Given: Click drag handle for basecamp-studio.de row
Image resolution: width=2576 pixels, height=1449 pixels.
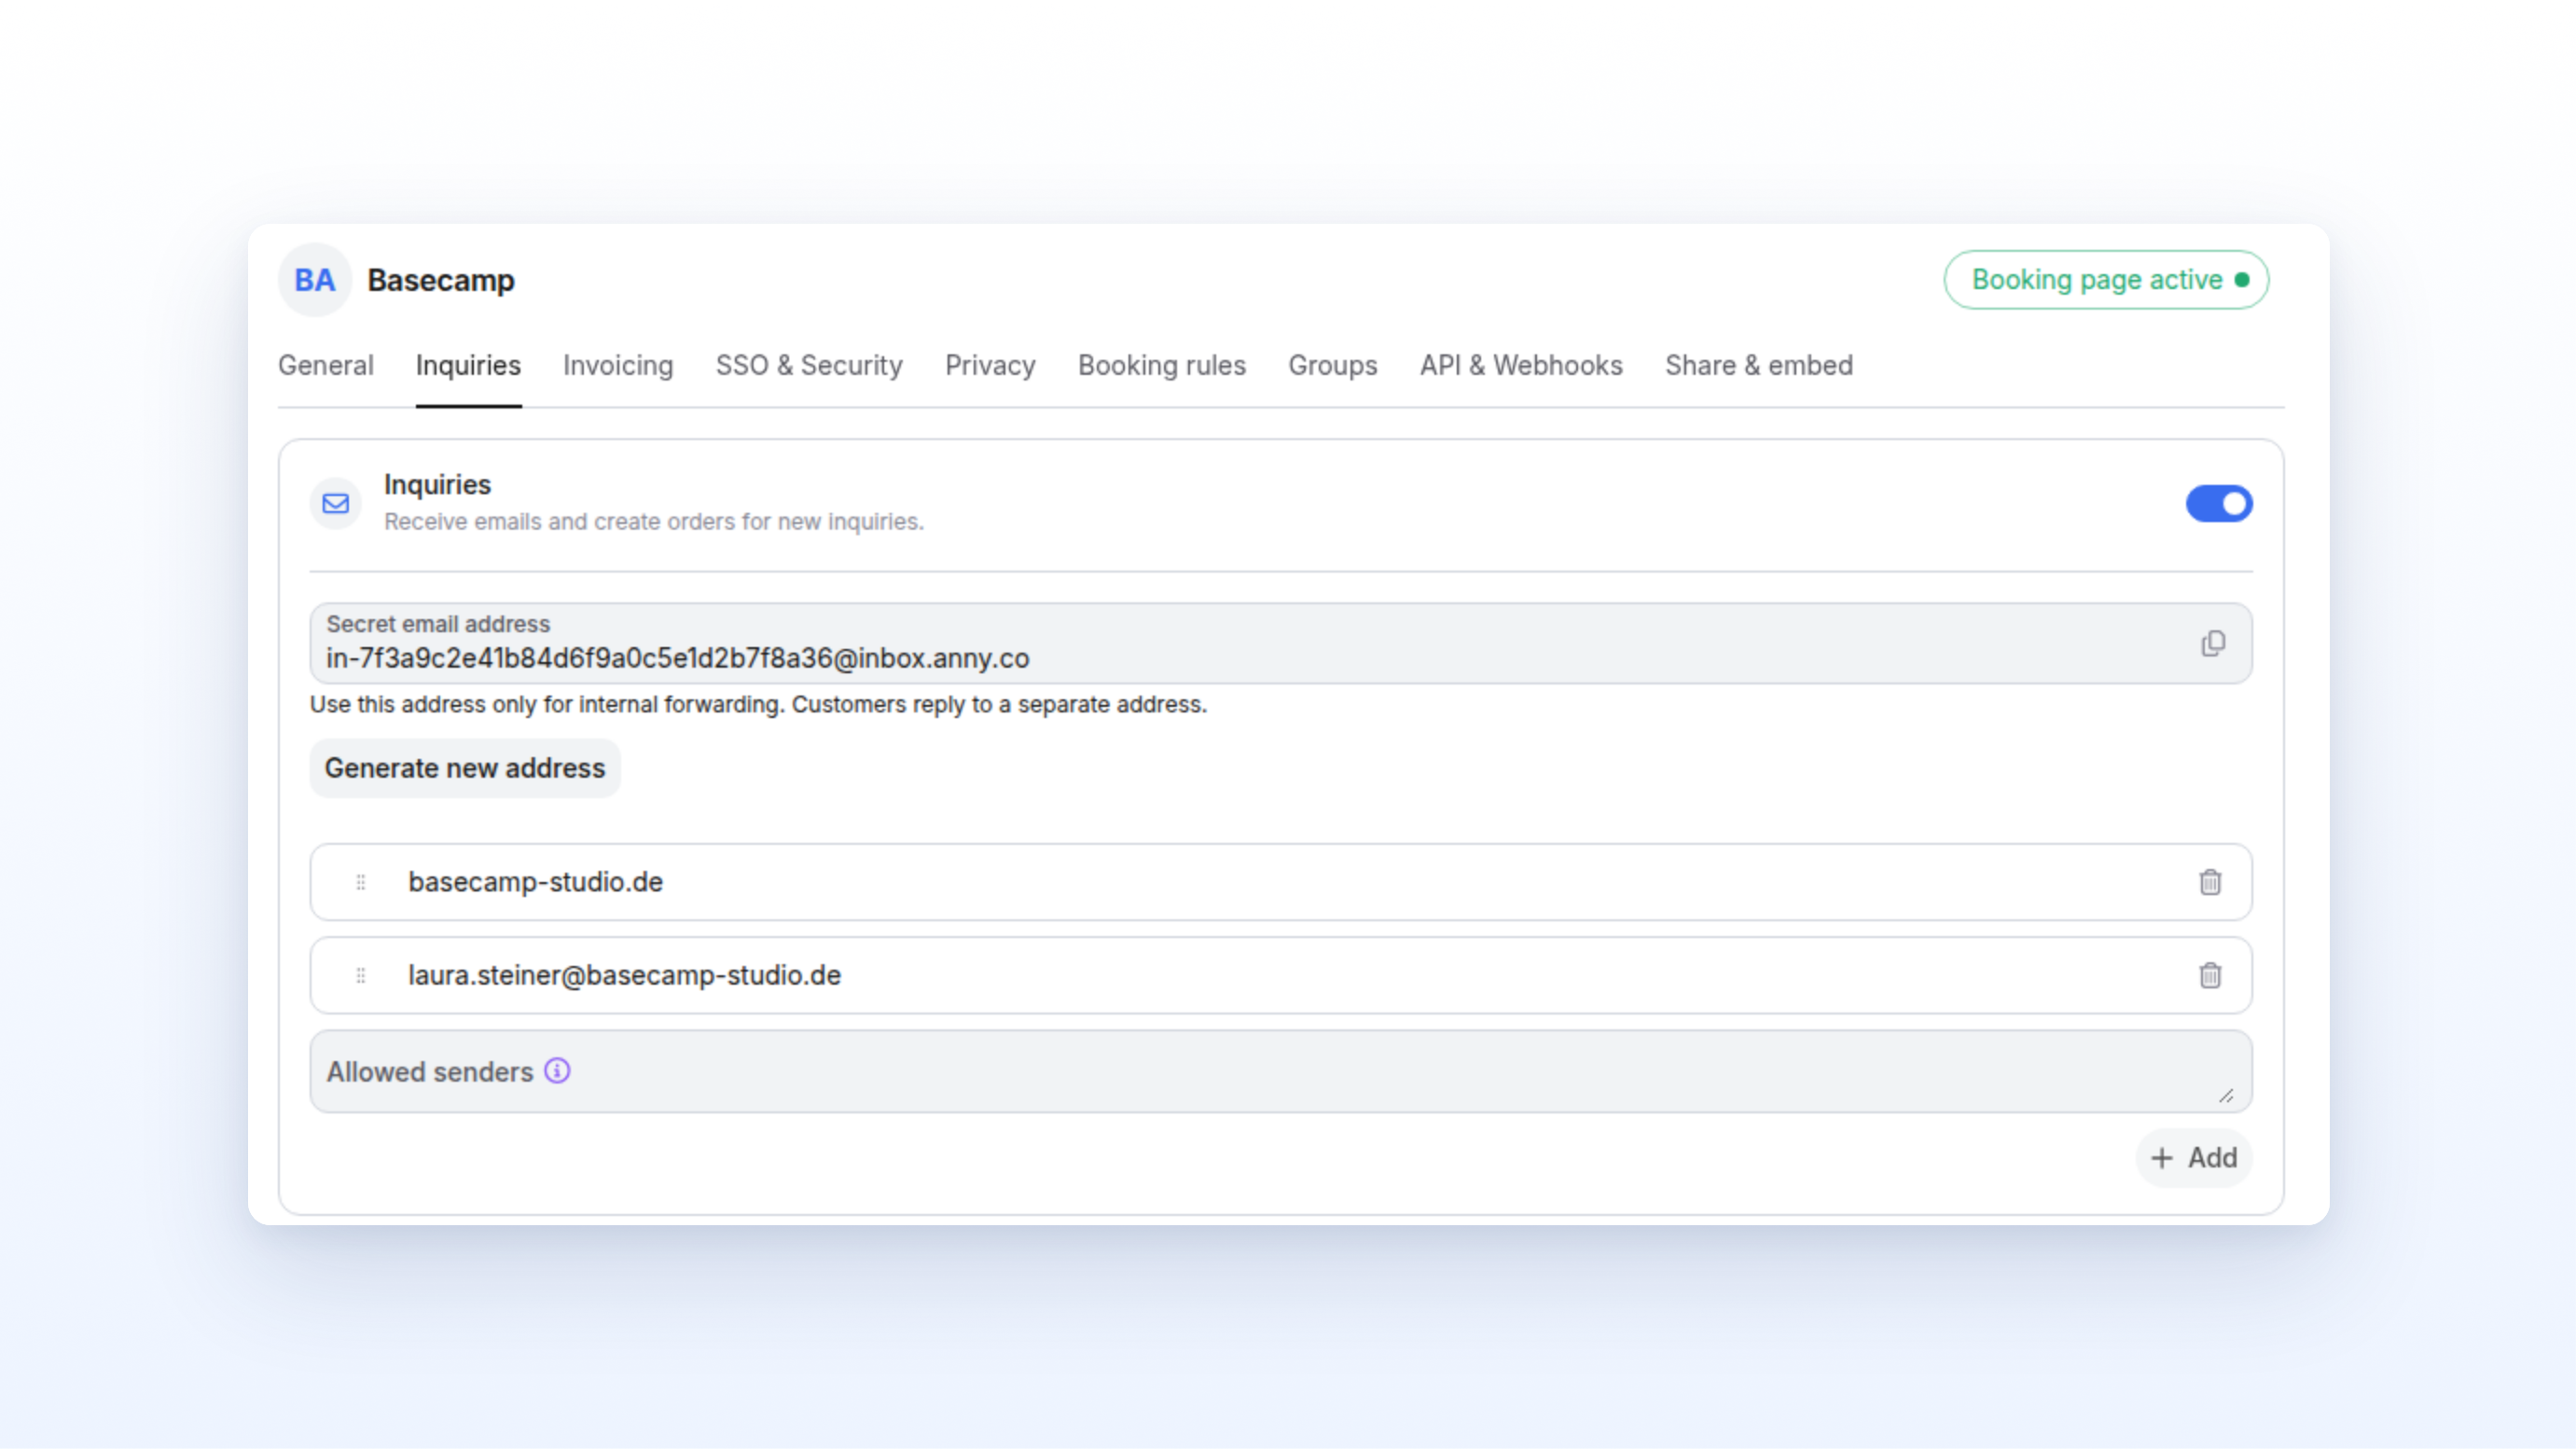Looking at the screenshot, I should point(361,882).
